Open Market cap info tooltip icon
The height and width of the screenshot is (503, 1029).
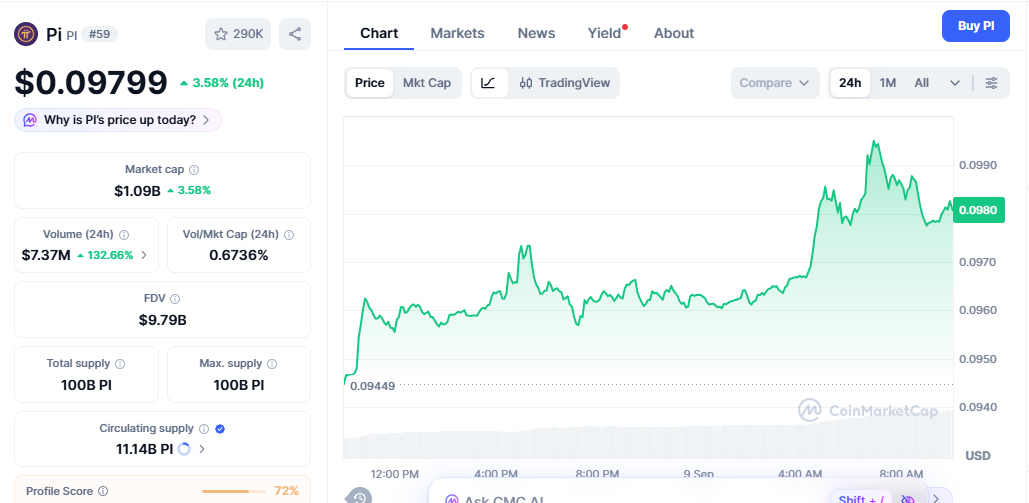tap(194, 169)
